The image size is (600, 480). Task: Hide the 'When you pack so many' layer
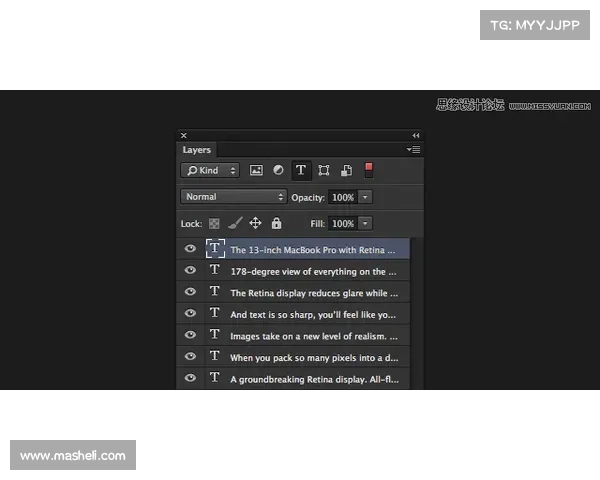click(x=190, y=356)
